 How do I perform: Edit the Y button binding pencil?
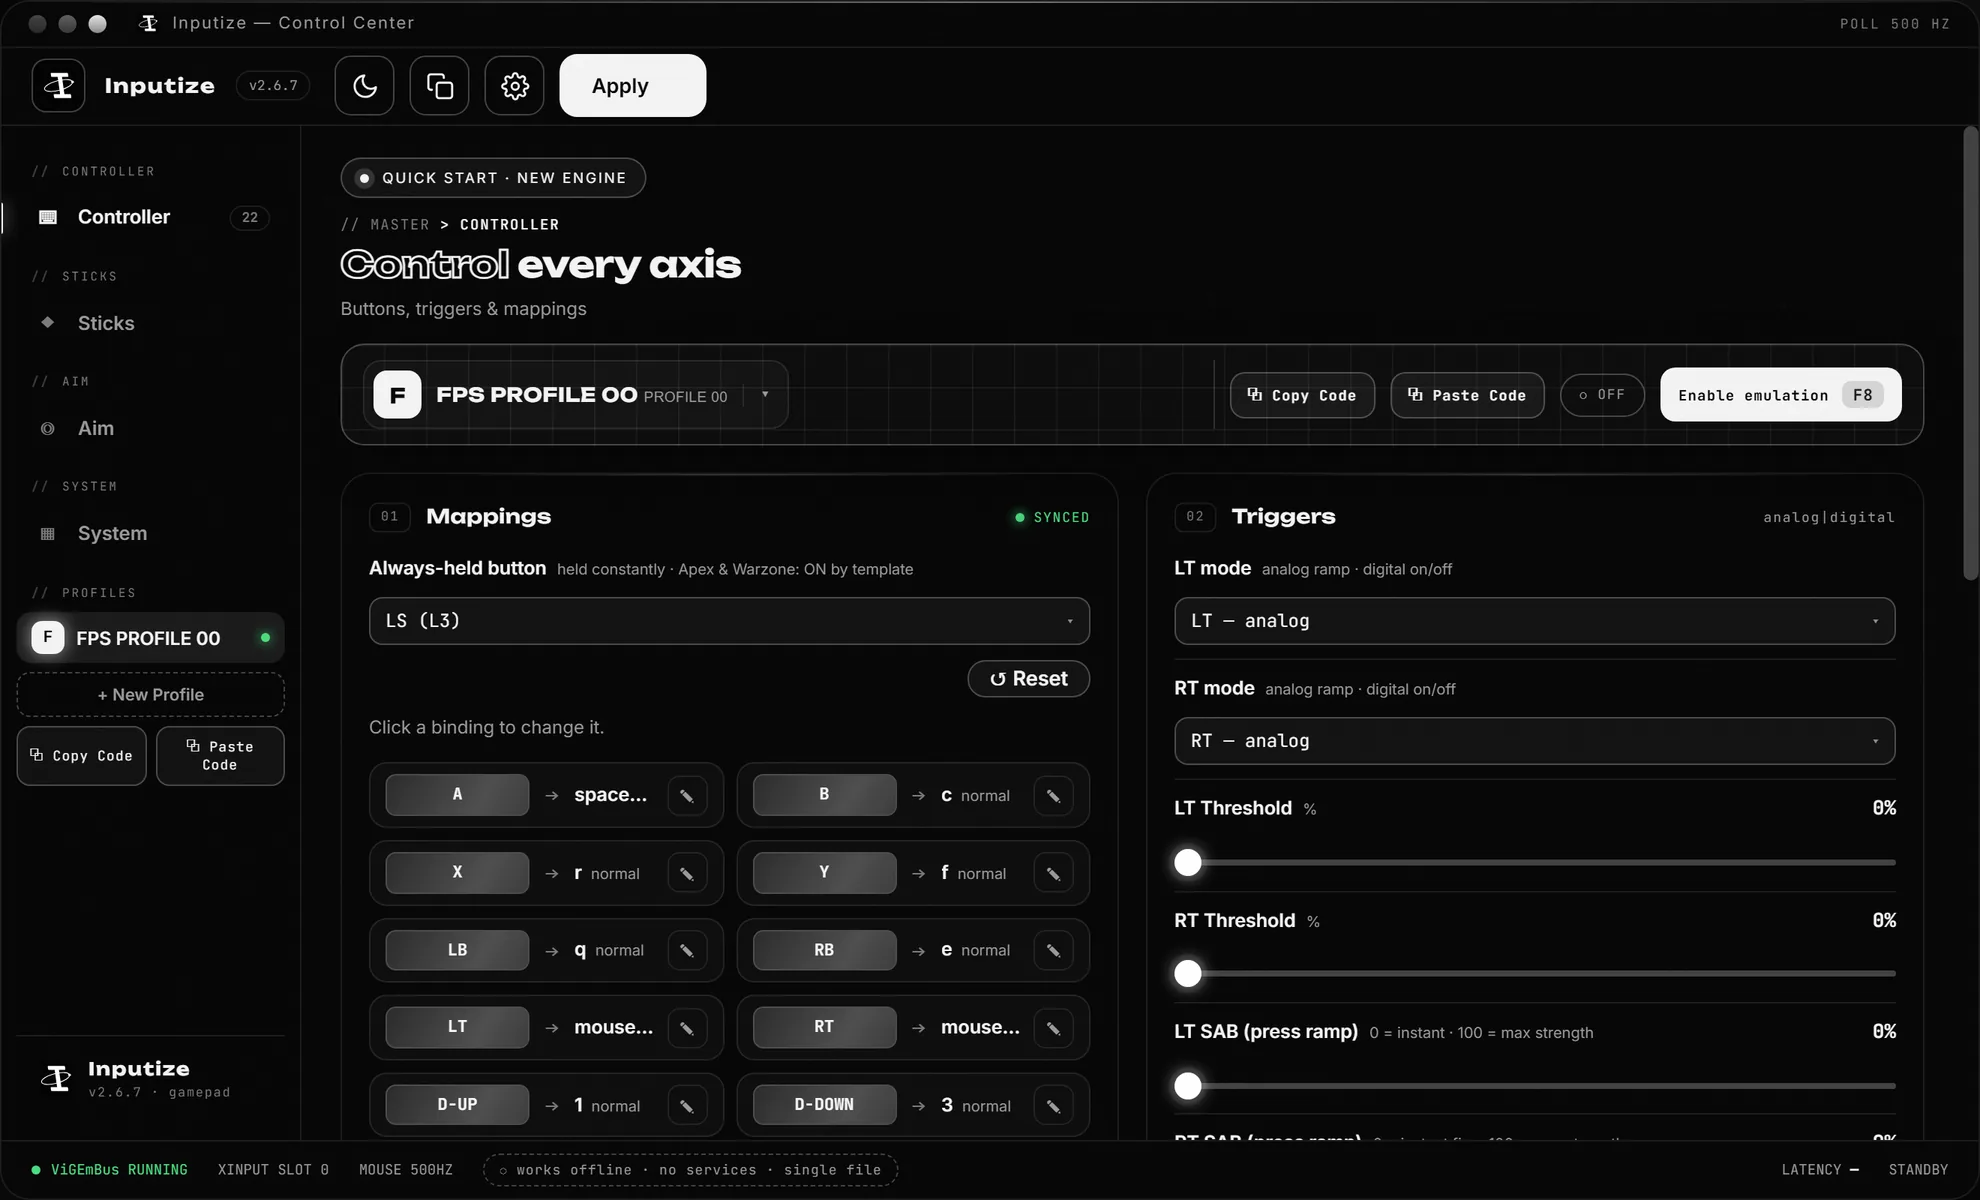[1053, 874]
